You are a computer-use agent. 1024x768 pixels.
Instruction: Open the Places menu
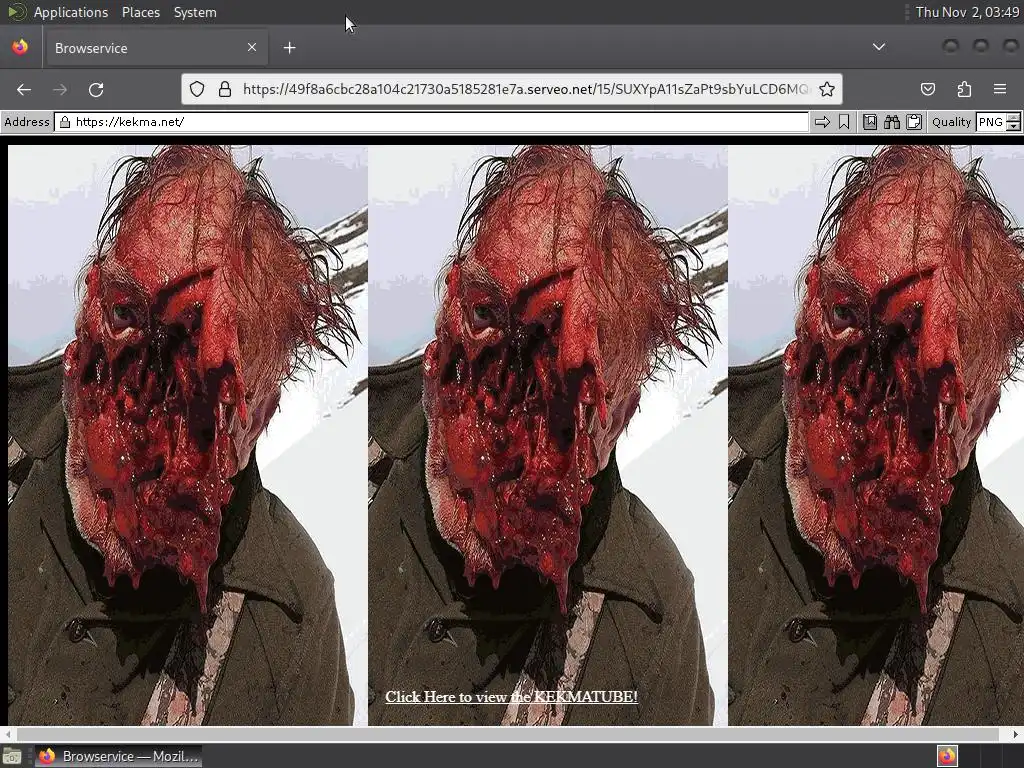(140, 12)
